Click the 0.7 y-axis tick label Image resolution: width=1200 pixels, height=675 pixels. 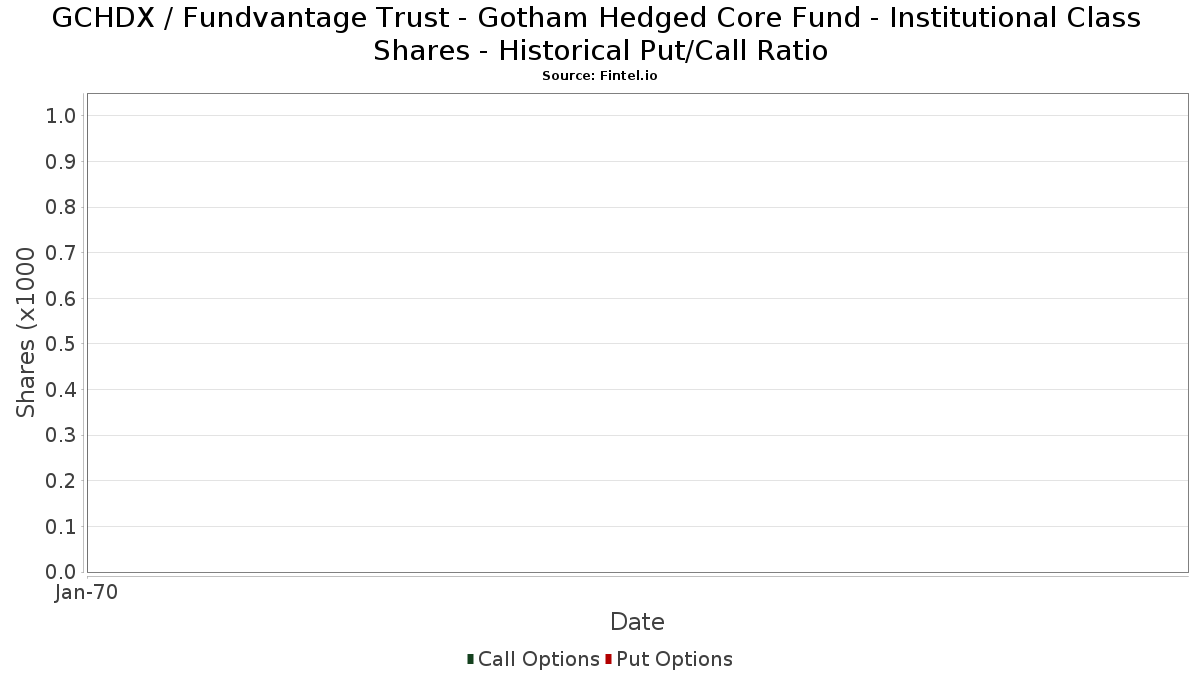pos(61,253)
